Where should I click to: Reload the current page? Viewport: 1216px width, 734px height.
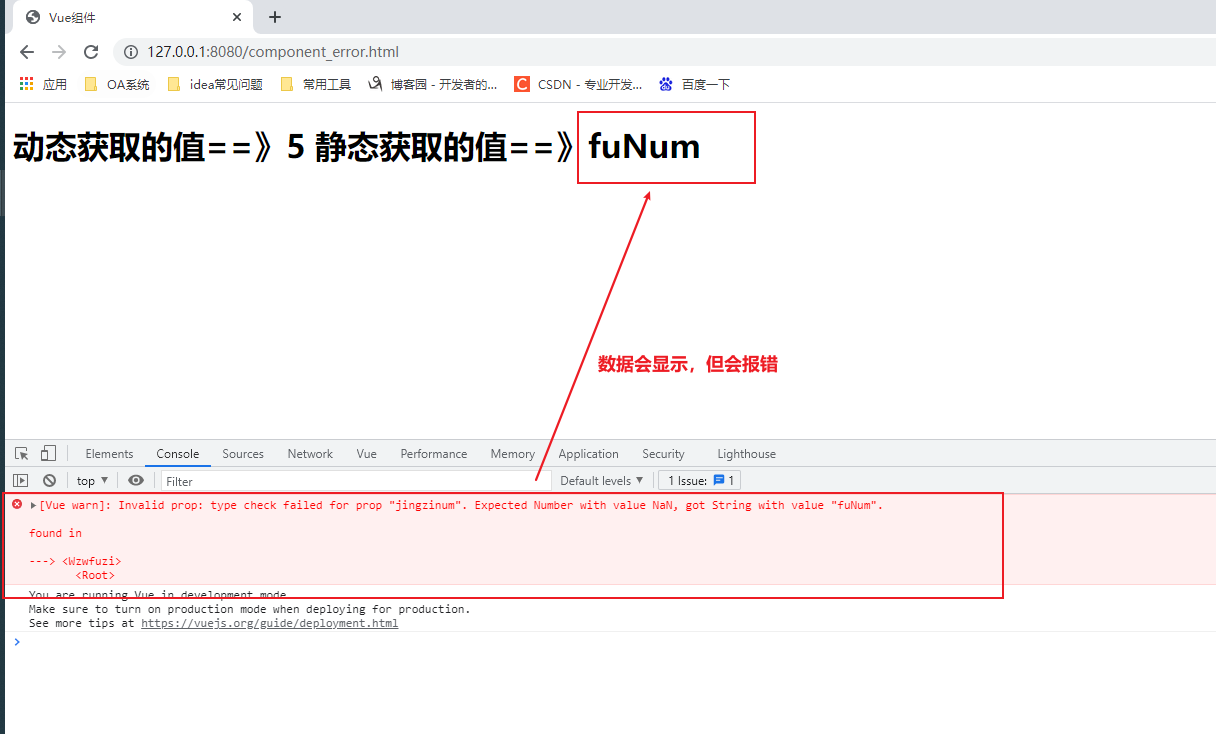click(90, 51)
